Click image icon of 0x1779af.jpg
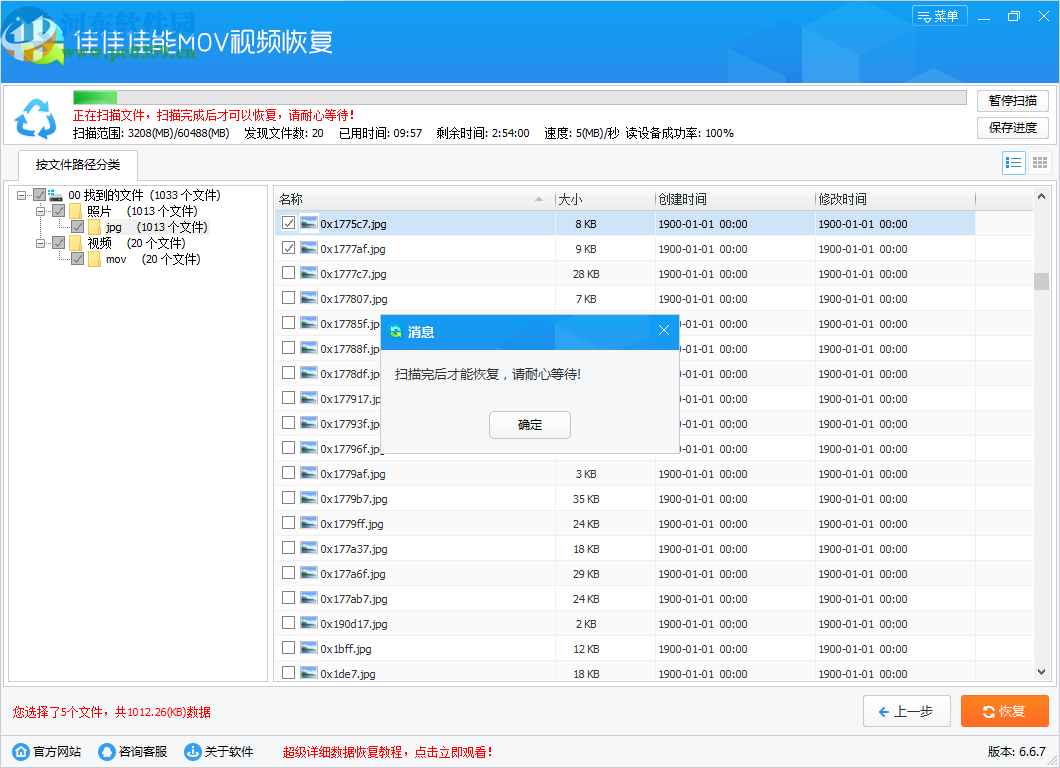 click(309, 474)
